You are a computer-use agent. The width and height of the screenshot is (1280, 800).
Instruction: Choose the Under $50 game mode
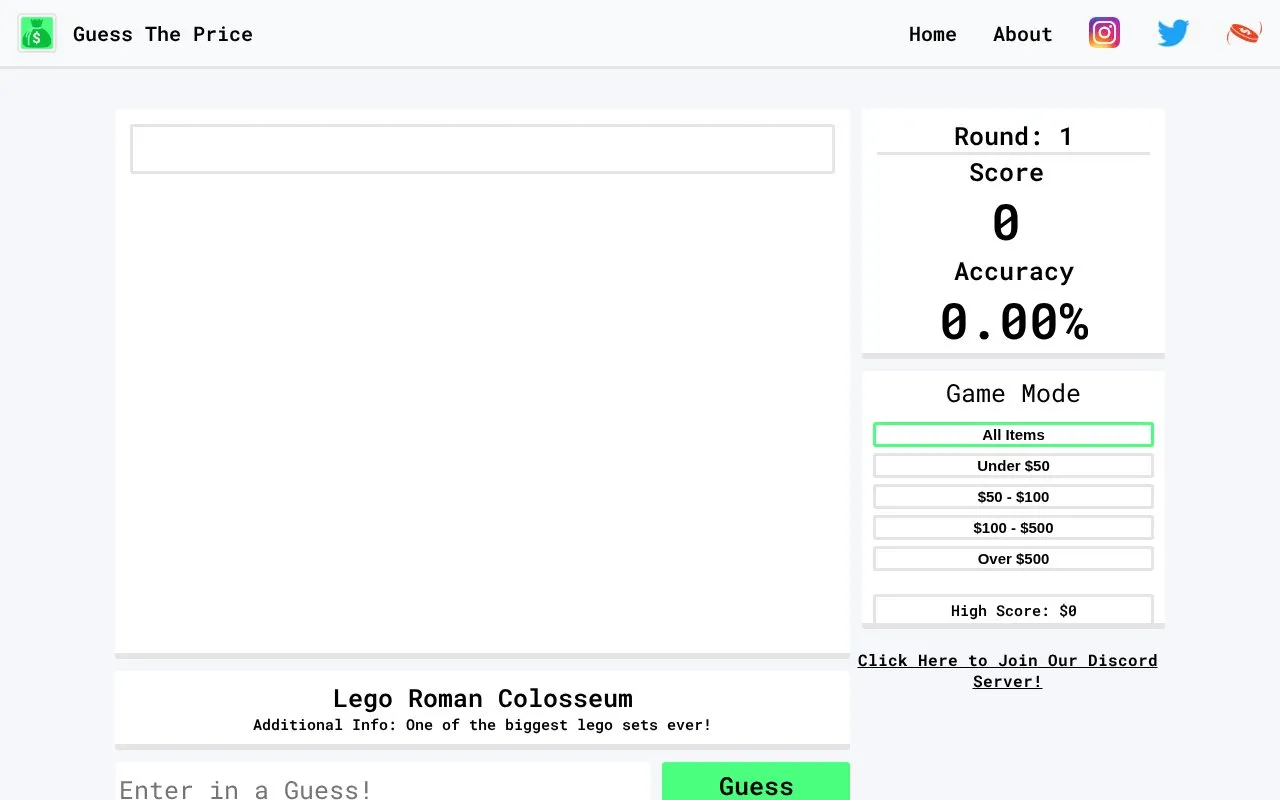tap(1013, 465)
